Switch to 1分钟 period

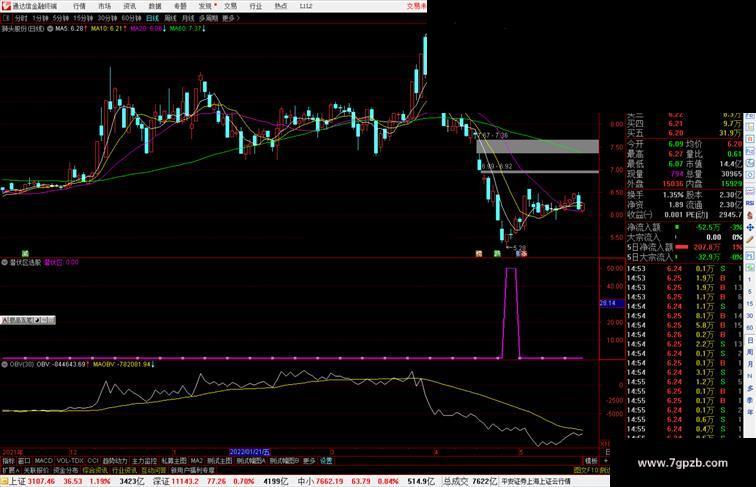(x=40, y=18)
